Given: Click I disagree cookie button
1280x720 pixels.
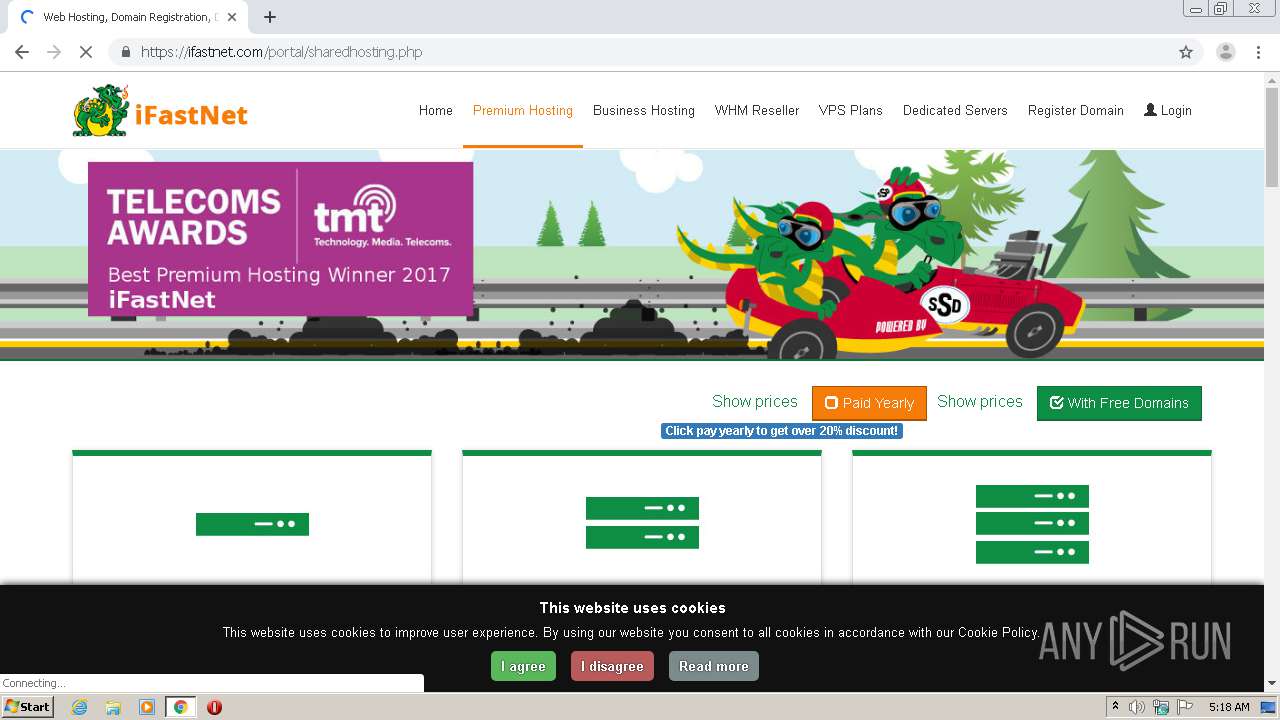Looking at the screenshot, I should tap(612, 666).
